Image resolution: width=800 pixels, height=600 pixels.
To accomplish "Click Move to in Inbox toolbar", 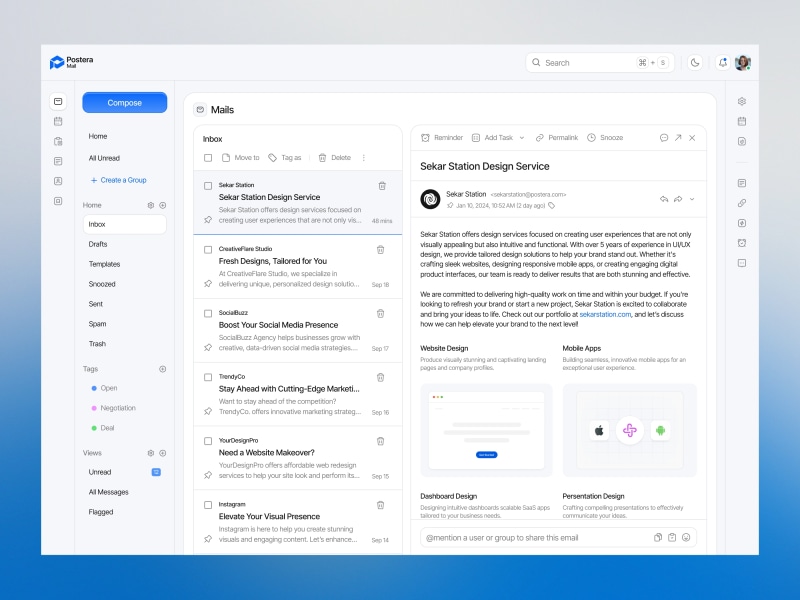I will tap(241, 158).
